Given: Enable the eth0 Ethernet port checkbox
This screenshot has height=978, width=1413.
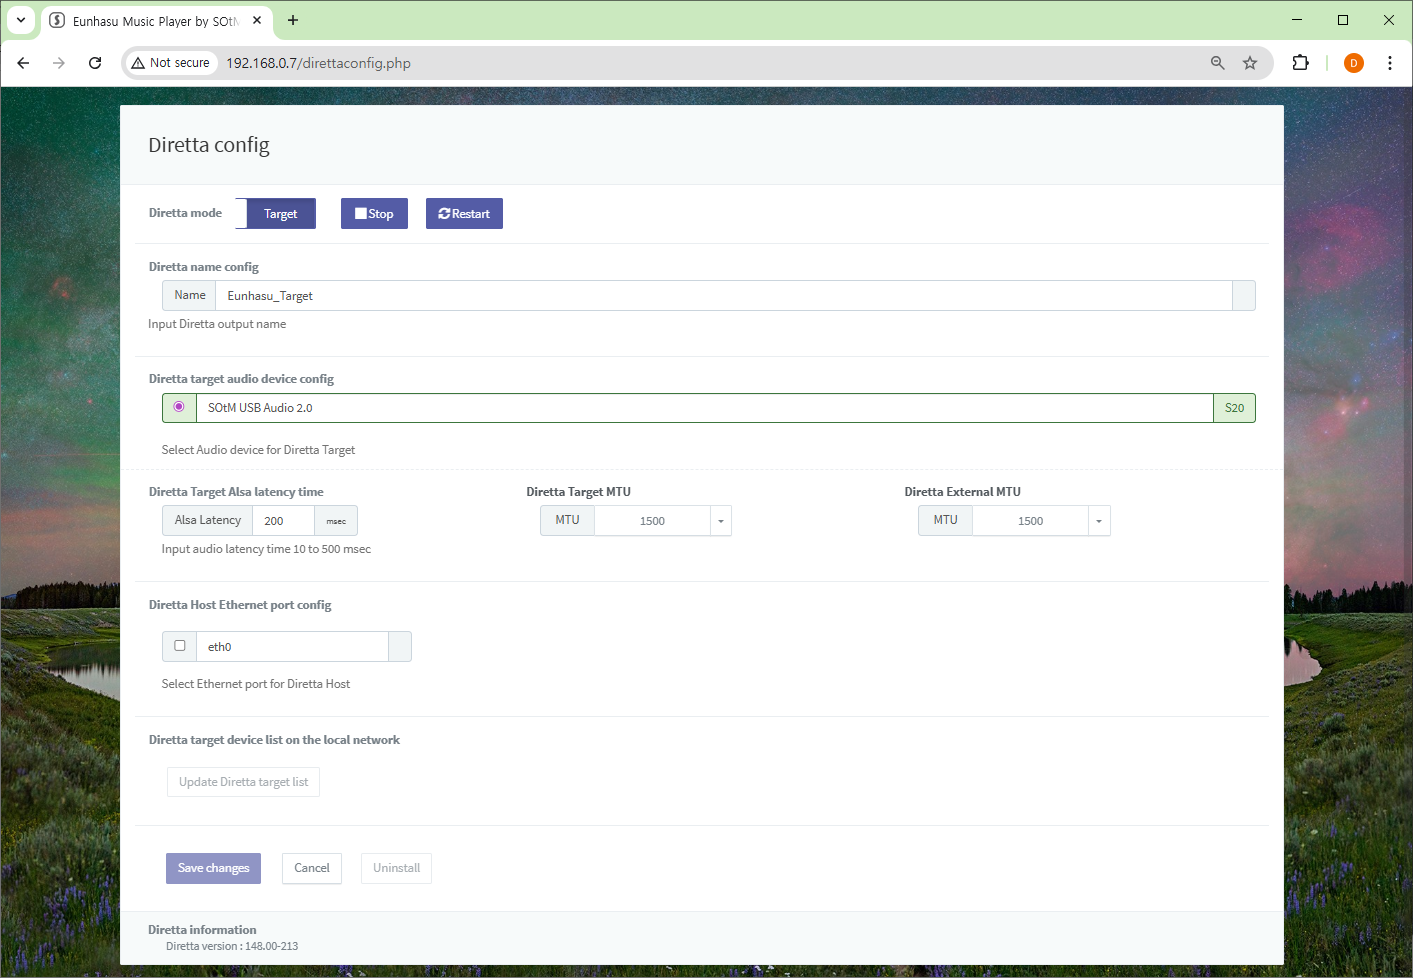Looking at the screenshot, I should pyautogui.click(x=180, y=646).
